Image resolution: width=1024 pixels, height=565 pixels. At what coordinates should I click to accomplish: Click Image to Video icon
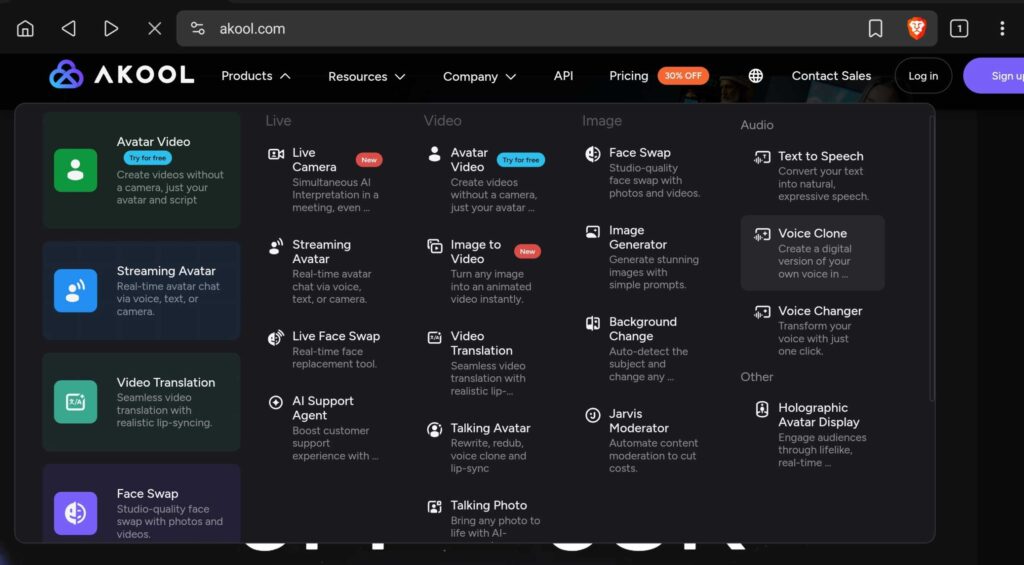tap(434, 246)
